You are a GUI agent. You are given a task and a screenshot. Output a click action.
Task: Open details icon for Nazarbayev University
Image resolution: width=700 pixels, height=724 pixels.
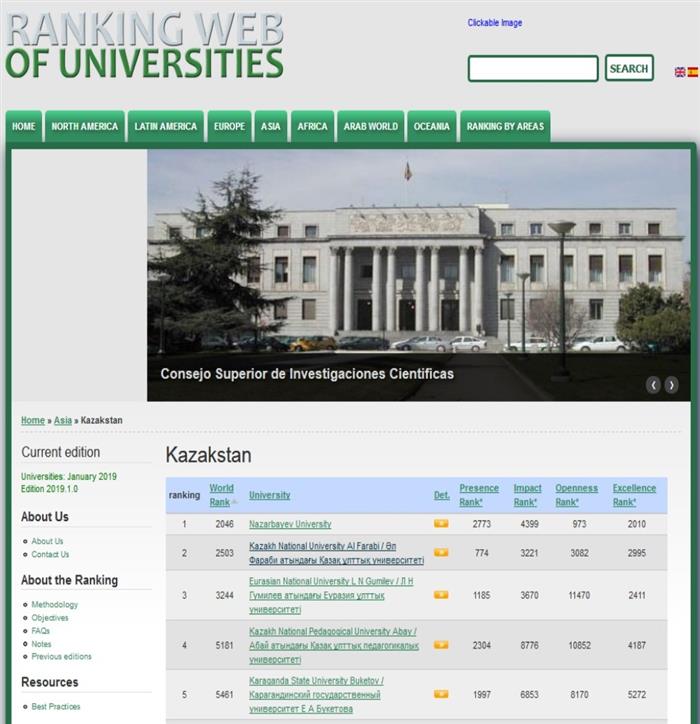tap(441, 524)
